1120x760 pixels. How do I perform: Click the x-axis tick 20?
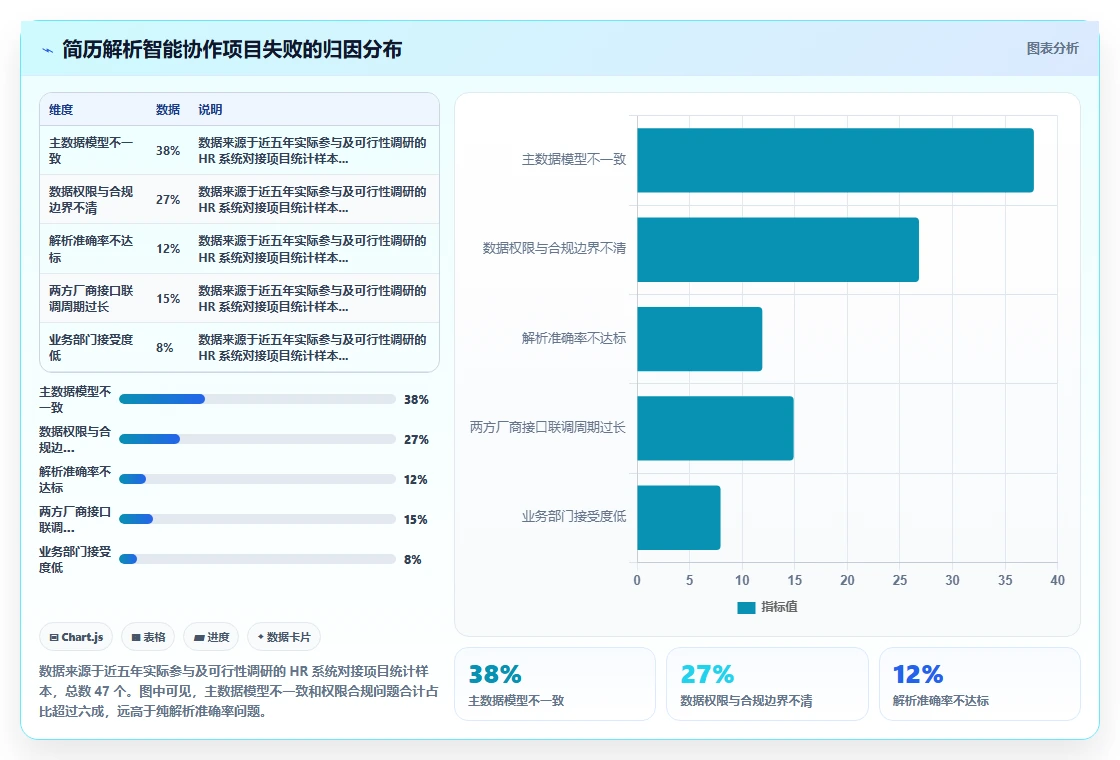(x=847, y=581)
